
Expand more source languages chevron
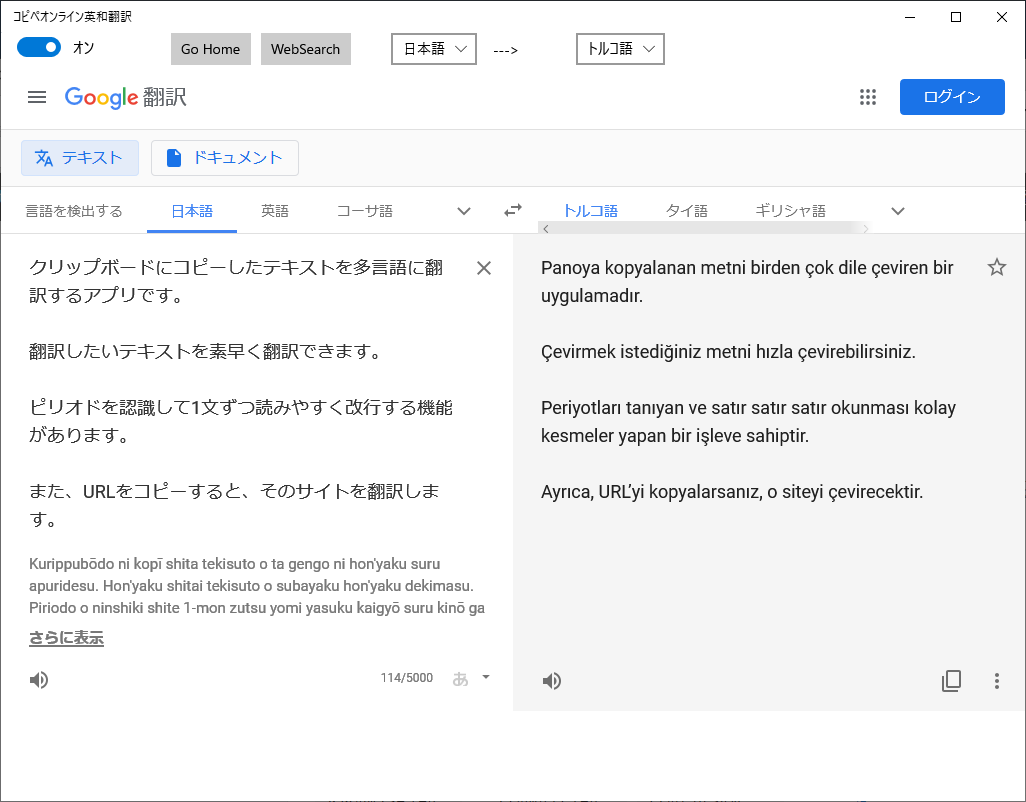pyautogui.click(x=464, y=211)
